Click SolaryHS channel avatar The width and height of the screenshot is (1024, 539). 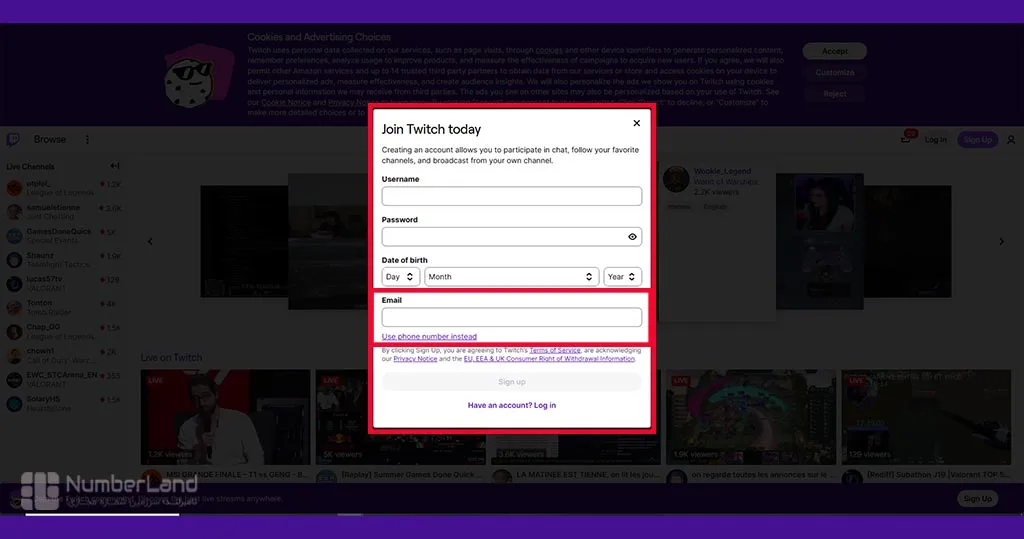(14, 404)
